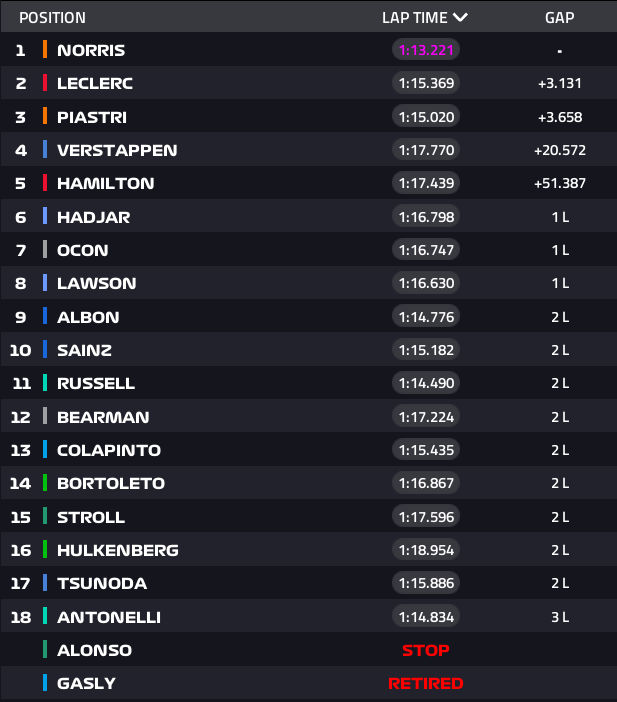Click the orange team color bar beside NORRIS
The height and width of the screenshot is (702, 617).
pos(45,49)
